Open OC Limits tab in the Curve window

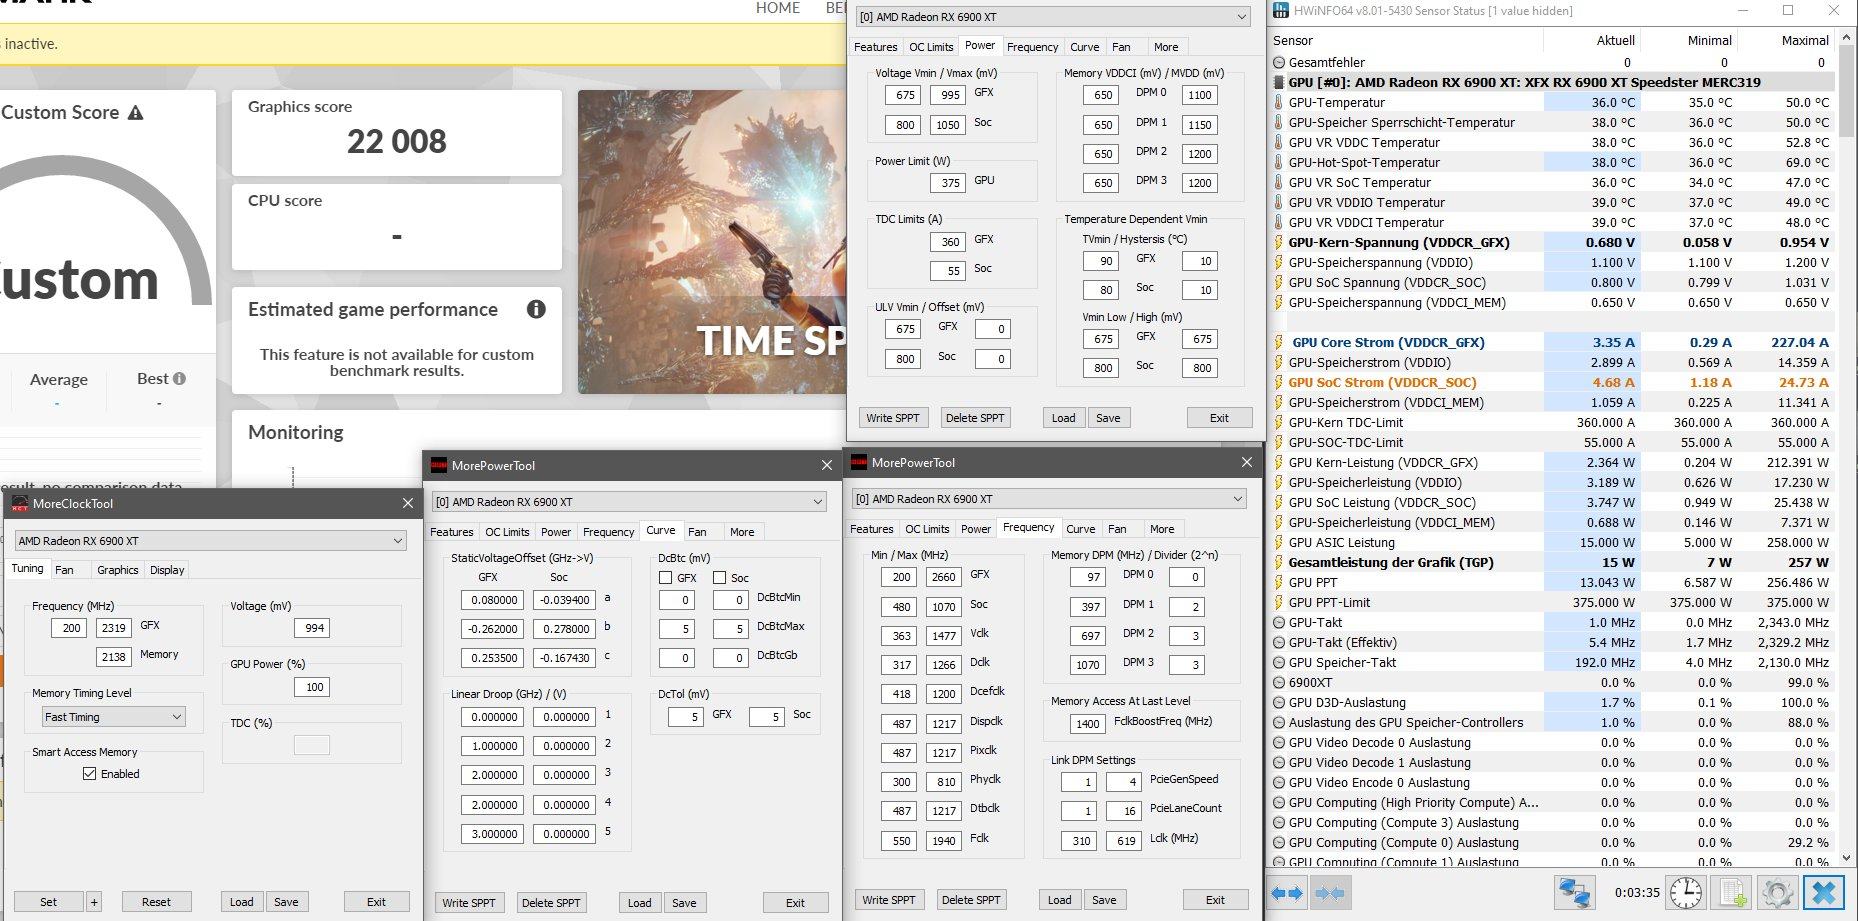pos(507,532)
